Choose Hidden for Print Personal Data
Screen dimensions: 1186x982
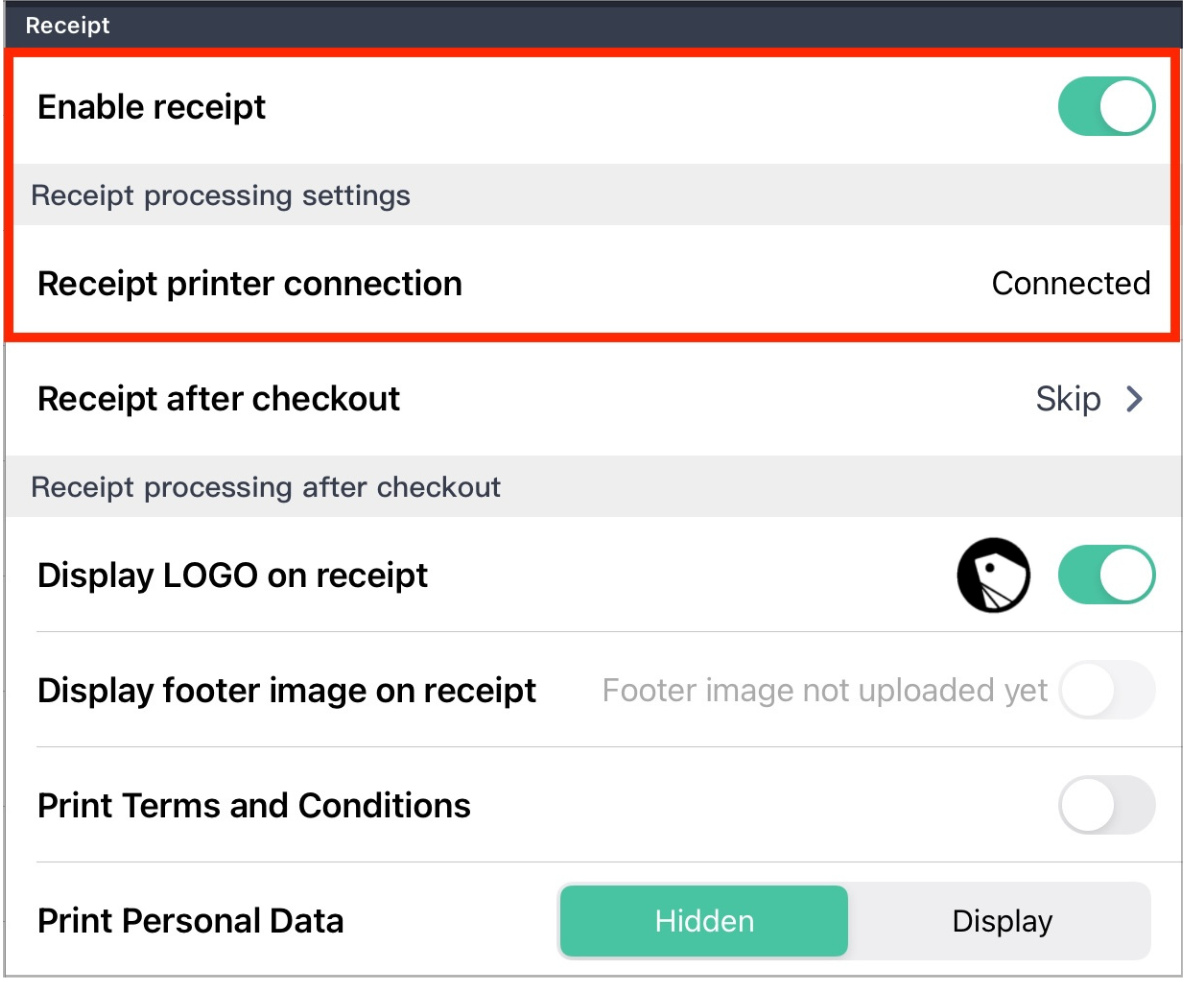[704, 921]
